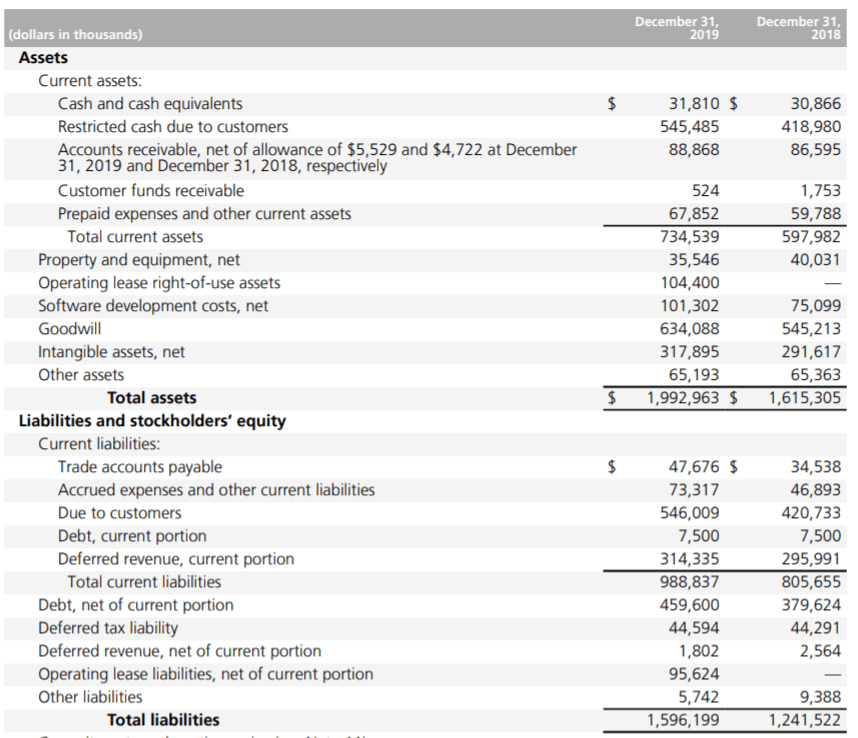Click 'Debt, net of current portion' label
This screenshot has height=738, width=858.
136,605
